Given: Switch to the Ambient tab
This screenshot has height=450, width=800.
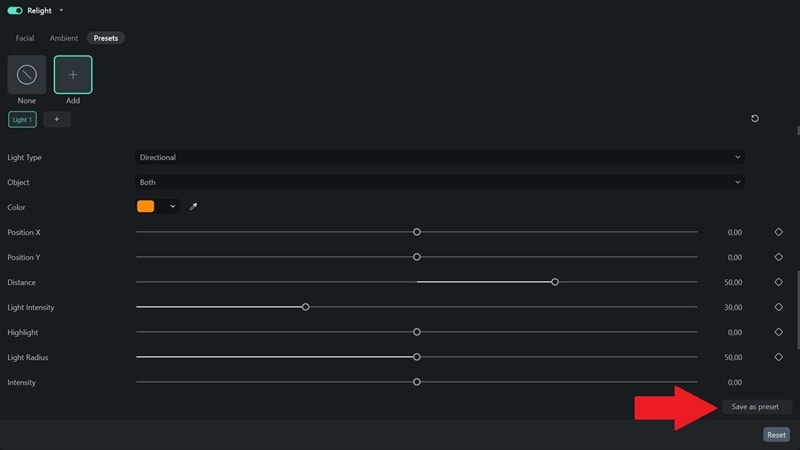Looking at the screenshot, I should coord(64,38).
